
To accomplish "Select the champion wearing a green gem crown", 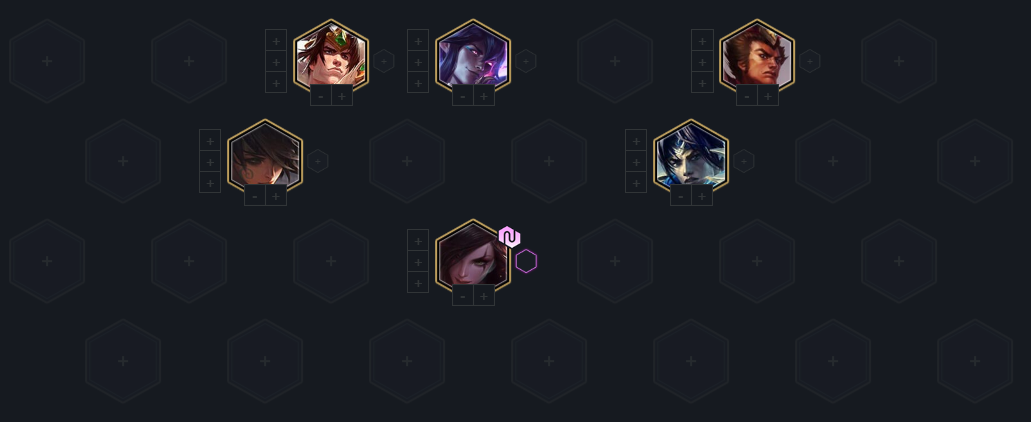I will click(331, 56).
